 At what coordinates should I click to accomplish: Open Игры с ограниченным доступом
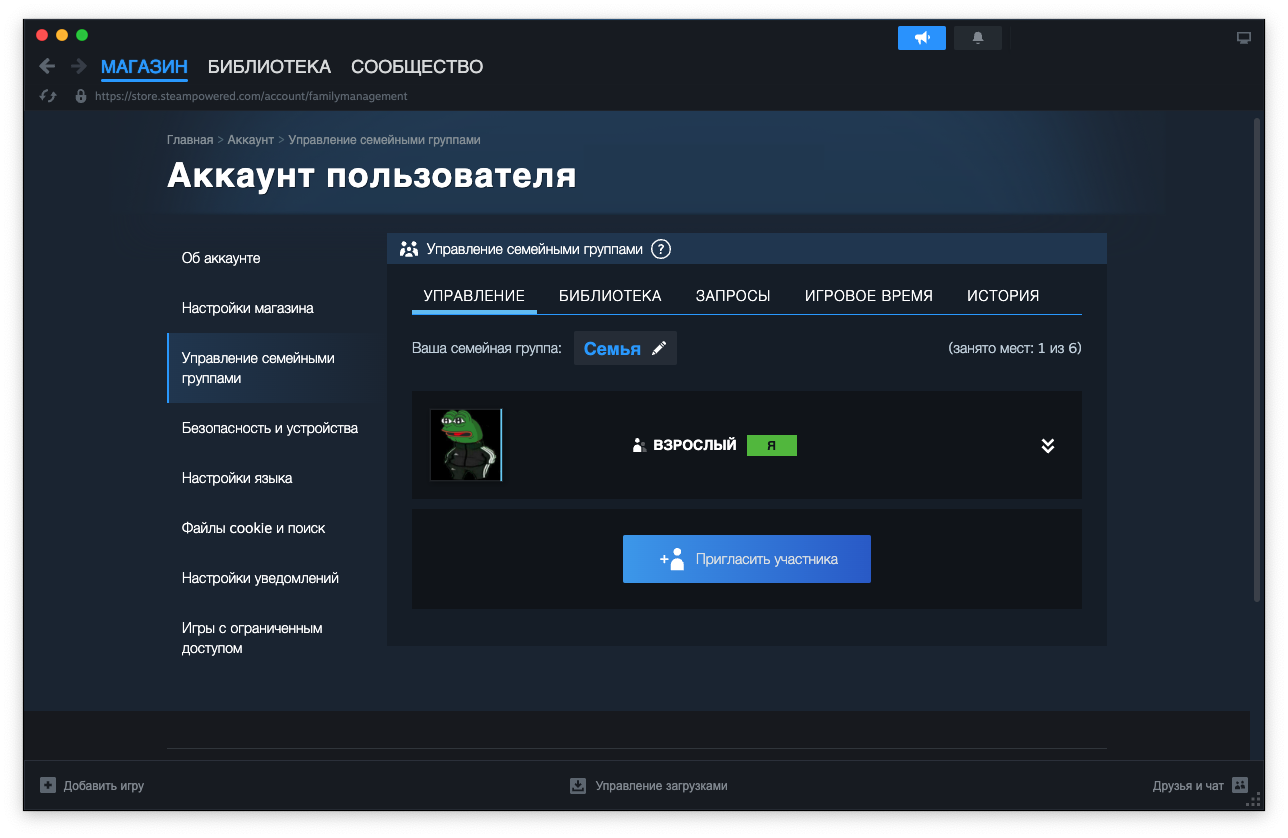tap(252, 638)
